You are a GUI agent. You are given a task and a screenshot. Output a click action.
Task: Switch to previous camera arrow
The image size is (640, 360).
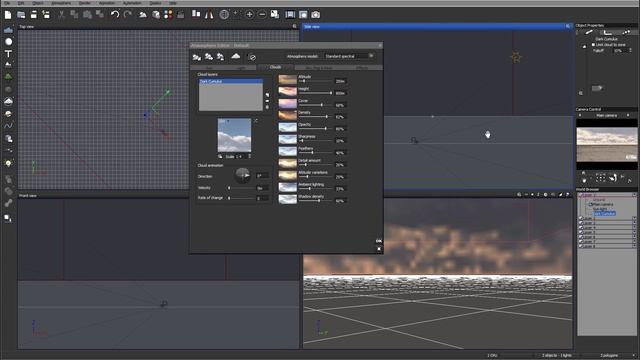coord(580,116)
